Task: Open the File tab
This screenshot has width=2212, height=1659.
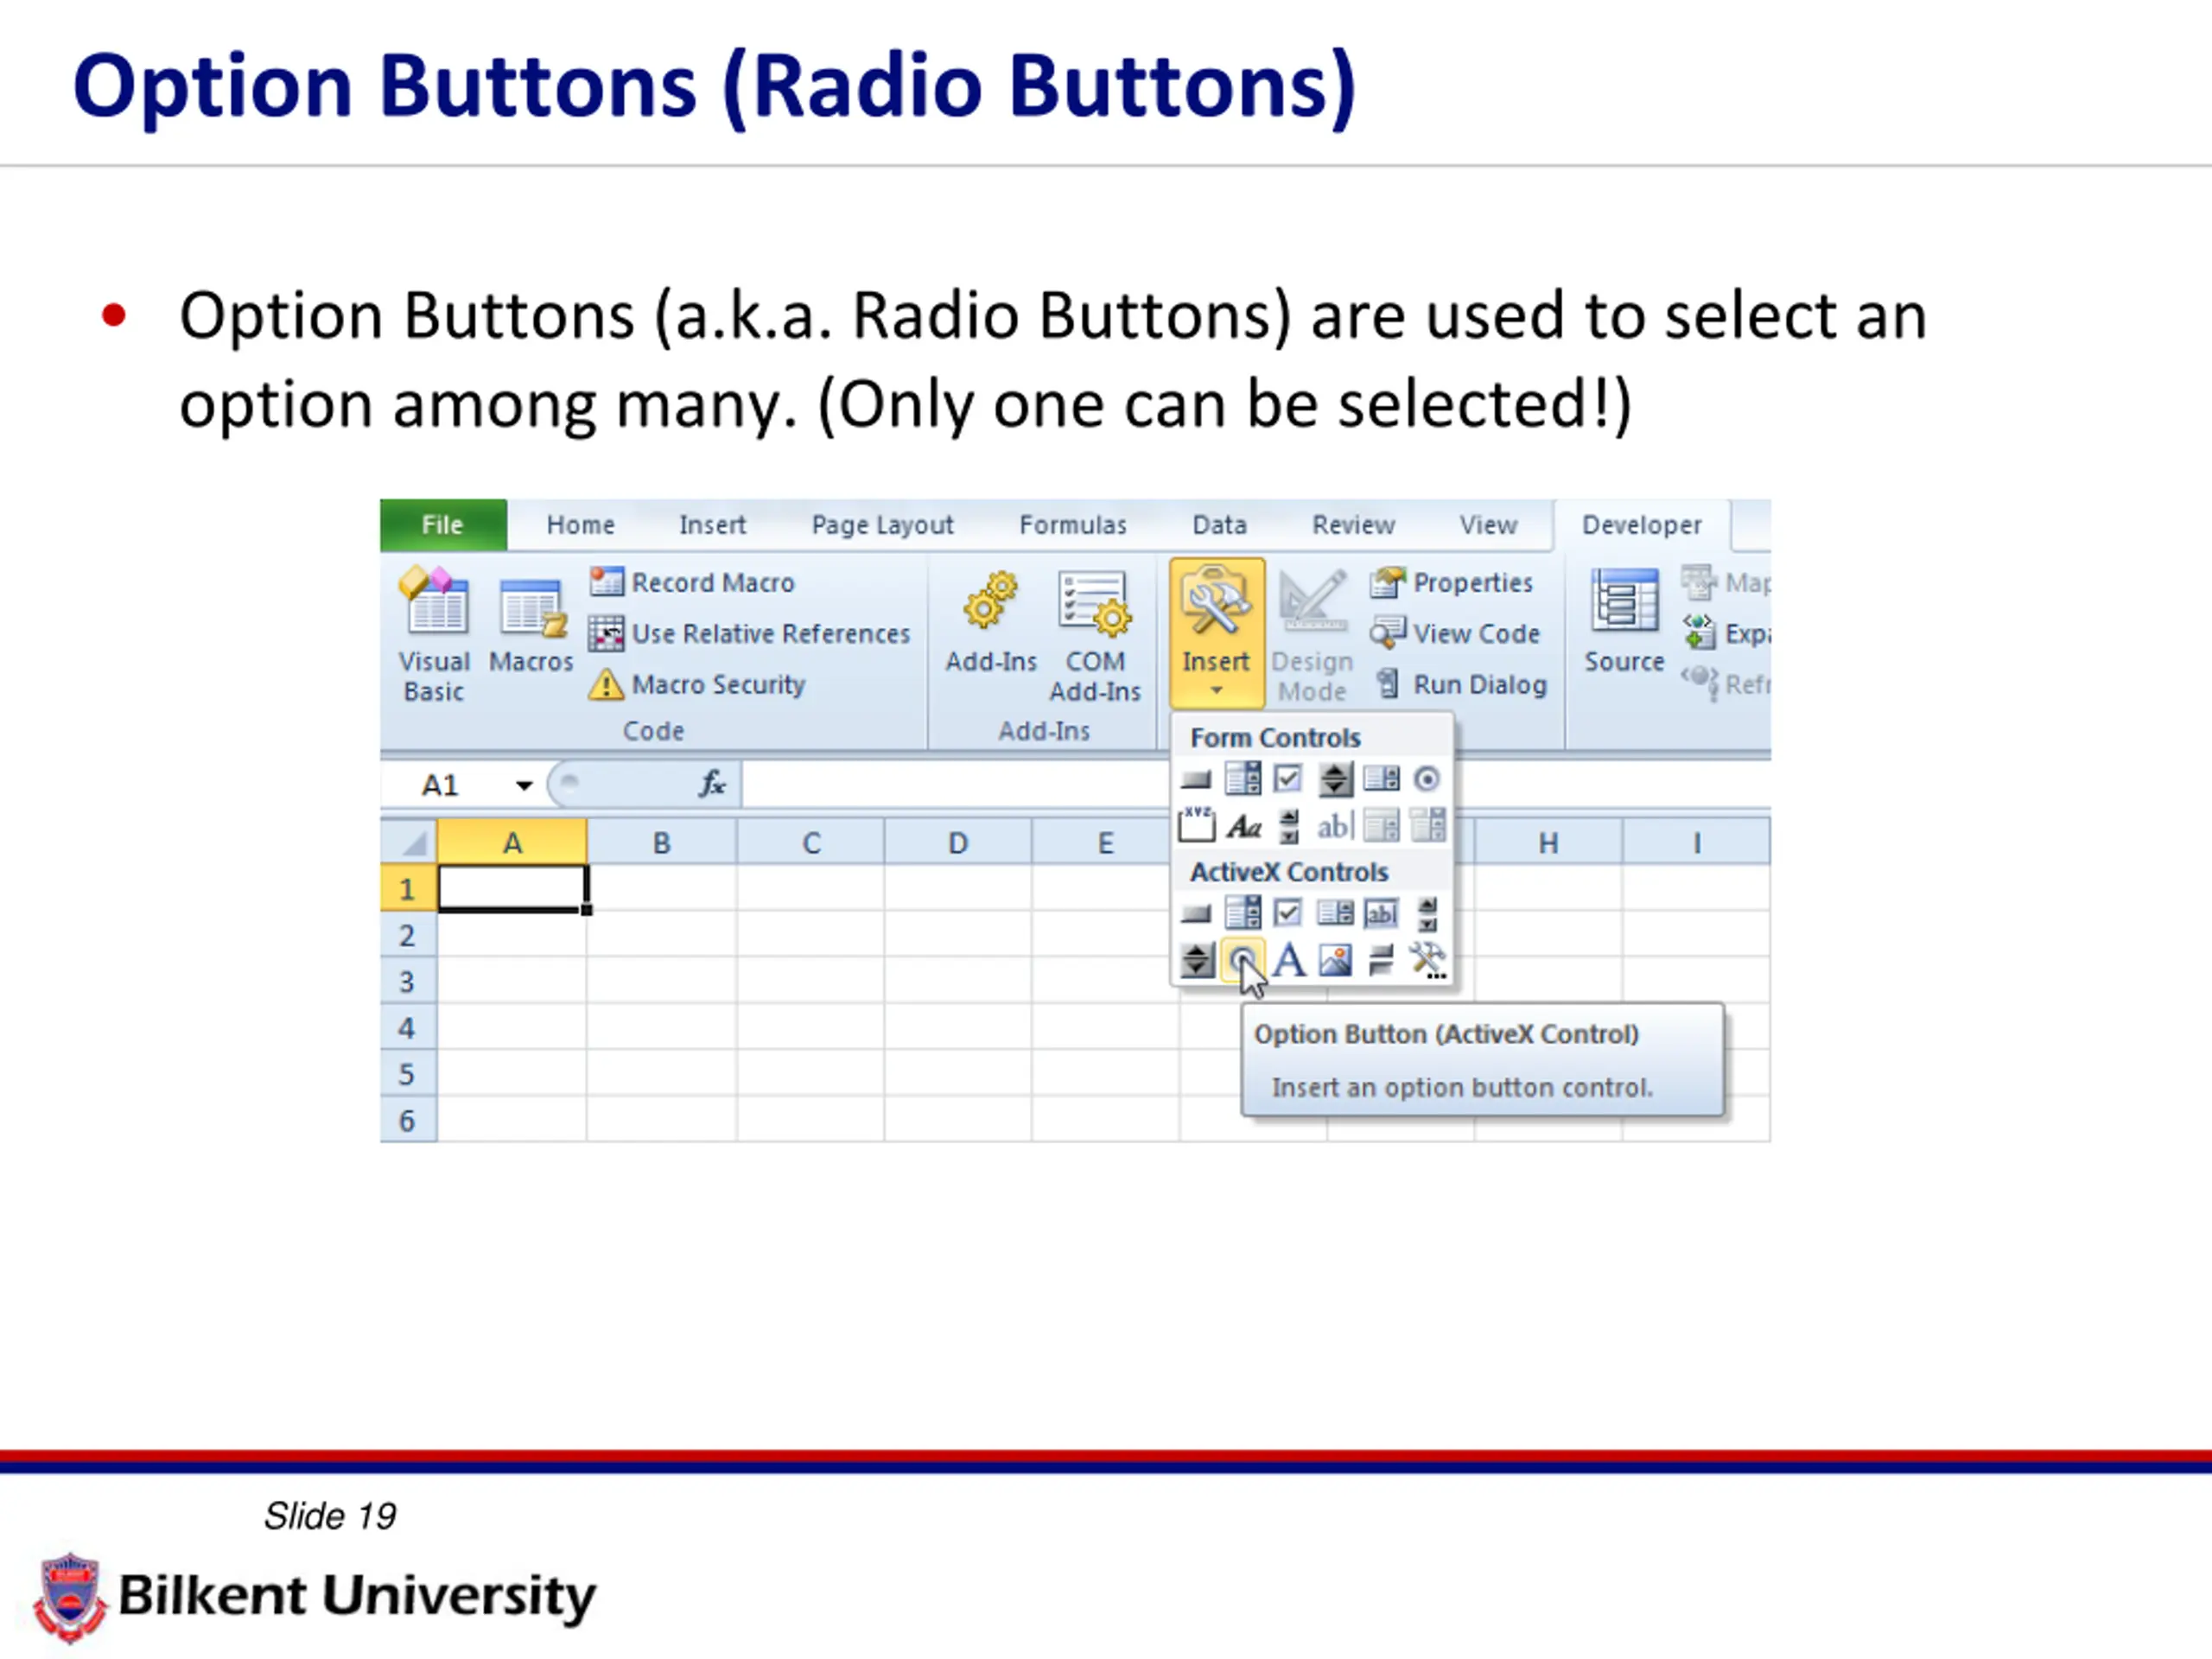Action: (443, 525)
